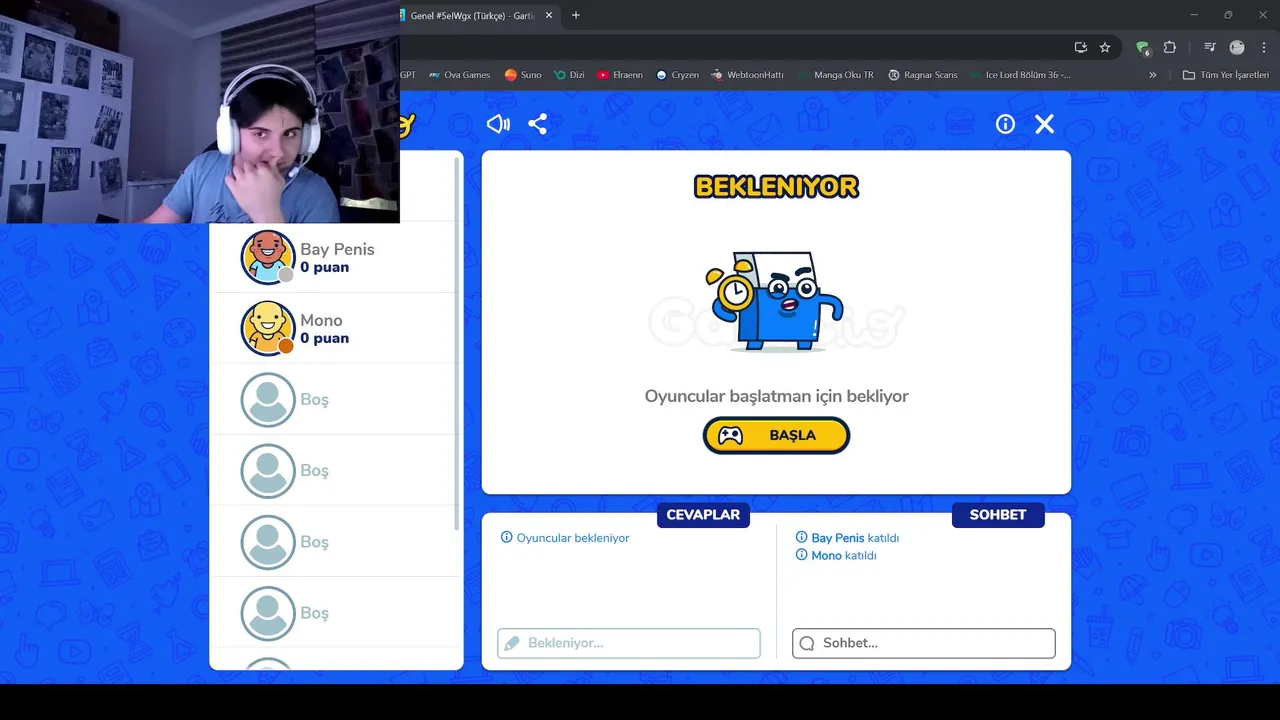
Task: Click the install app icon in address bar
Action: 1081,47
